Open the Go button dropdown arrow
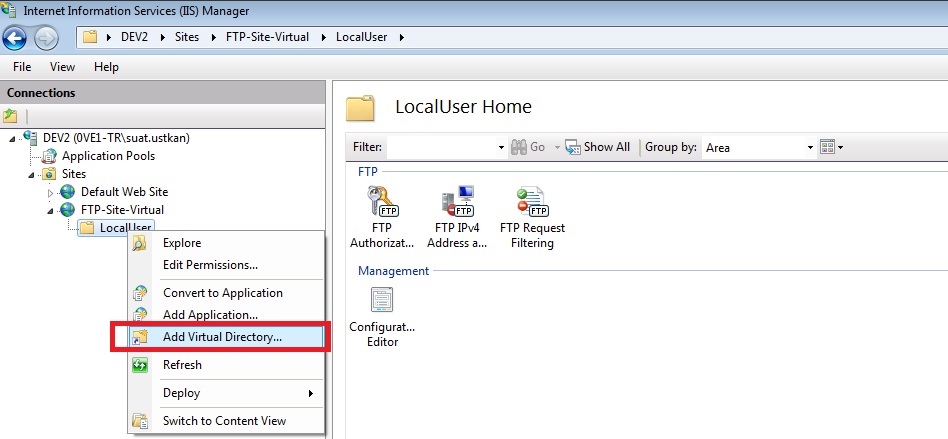This screenshot has height=439, width=948. pos(556,148)
